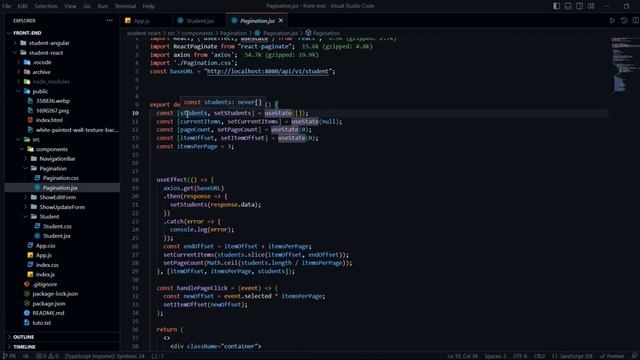Open App.js in the explorer
The image size is (640, 360).
44,255
